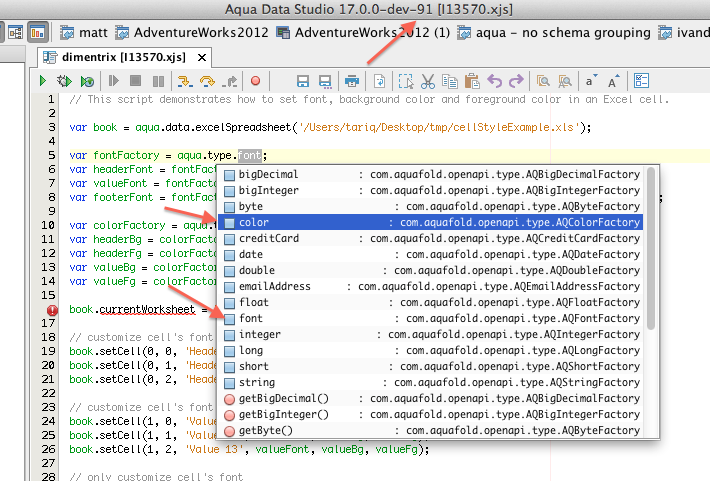Viewport: 710px width, 481px height.
Task: Open the first AdventureWorks2012 server connection
Action: (x=192, y=33)
